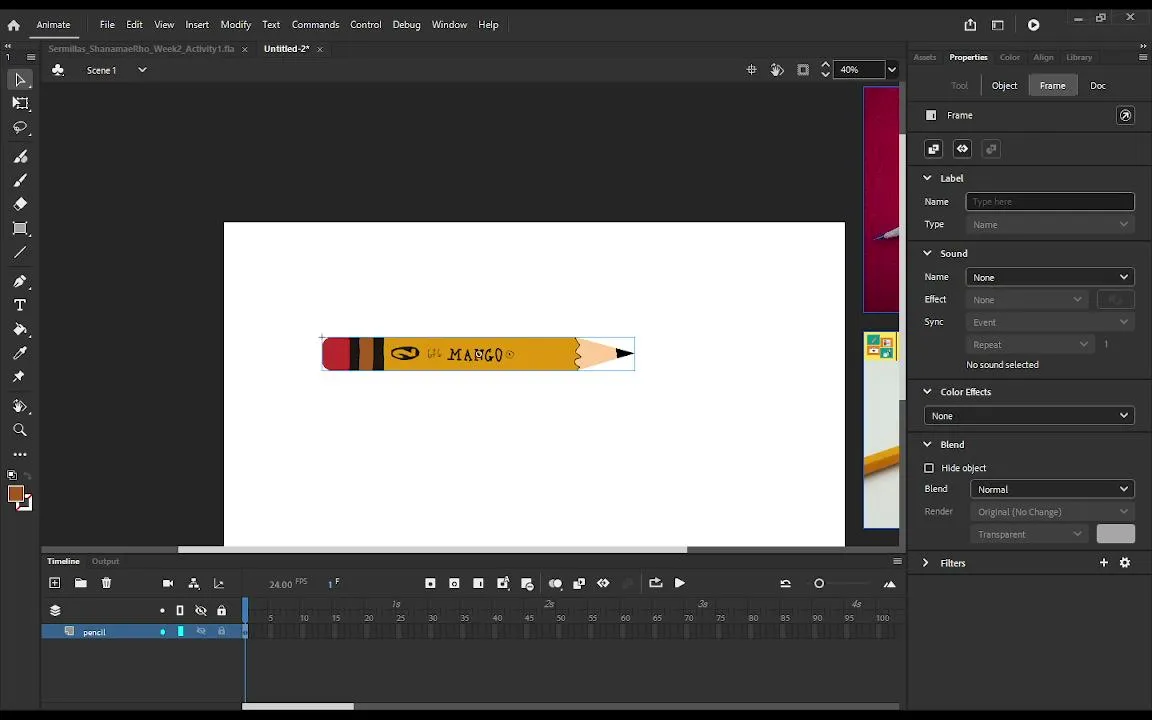Click the Quick Share and publish icon
This screenshot has width=1152, height=720.
tap(970, 25)
